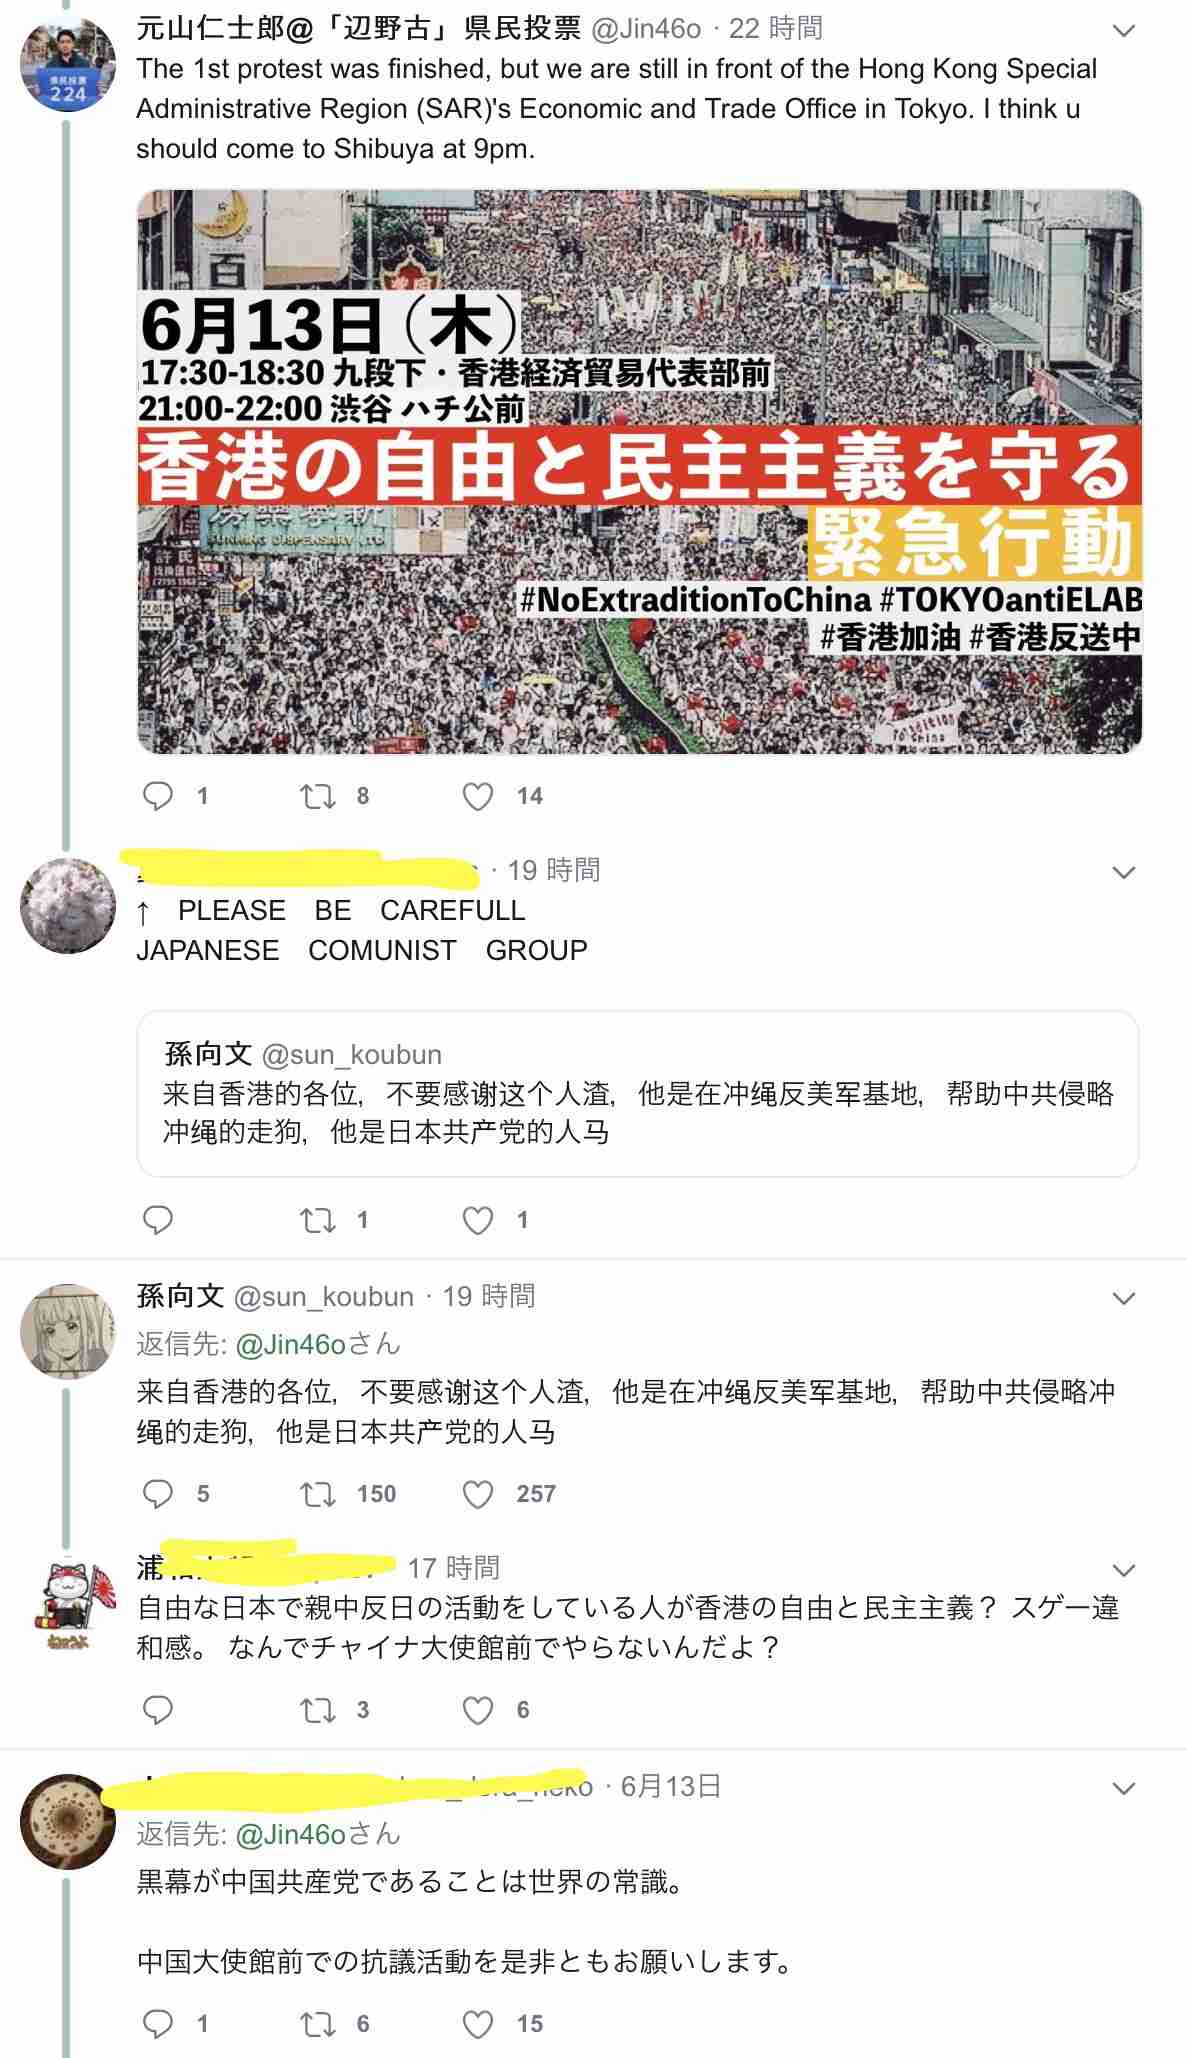Expand the options chevron on Jin46o's tweet
The width and height of the screenshot is (1186, 2058).
(1124, 31)
